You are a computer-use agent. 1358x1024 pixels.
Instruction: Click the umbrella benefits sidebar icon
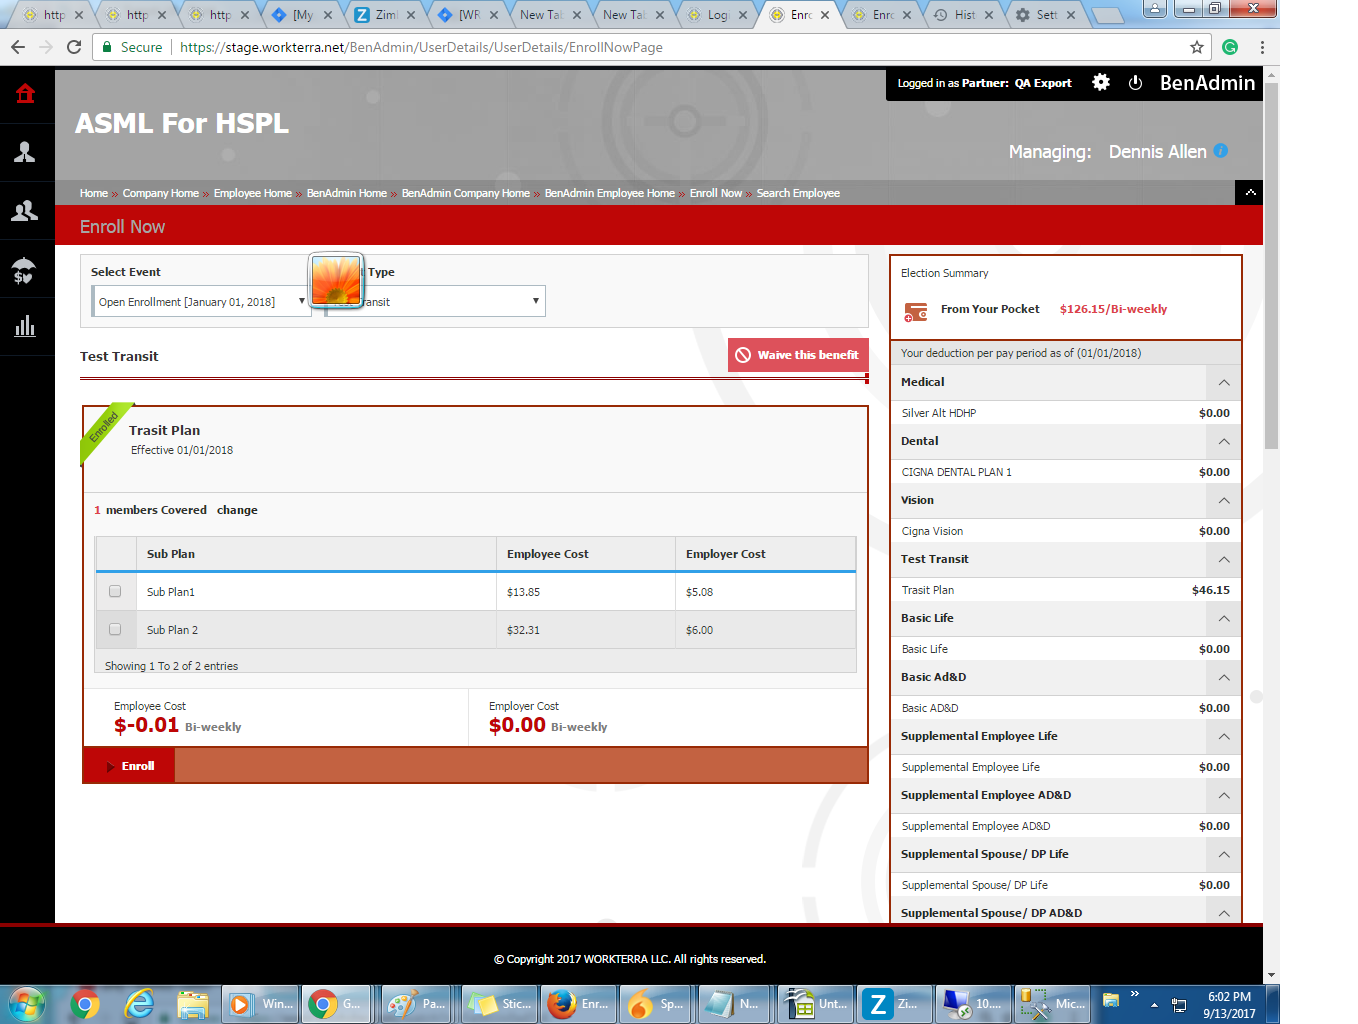26,270
